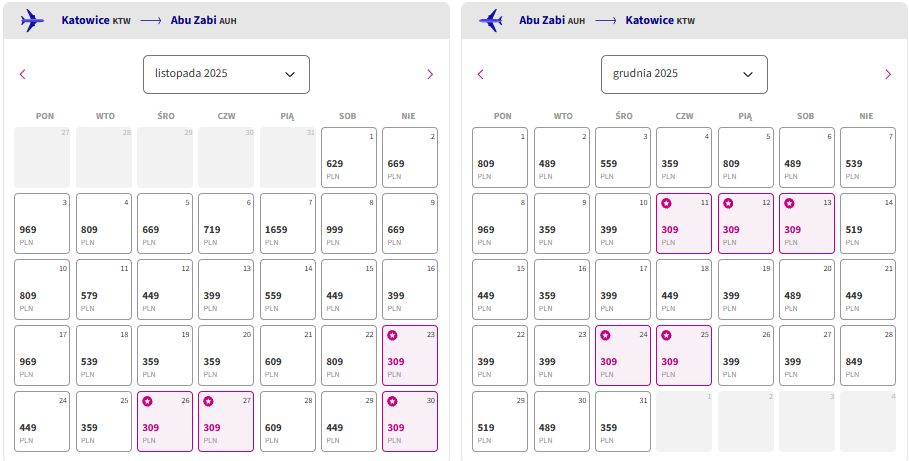
Task: Open the grudnia 2025 month dropdown
Action: 684,74
